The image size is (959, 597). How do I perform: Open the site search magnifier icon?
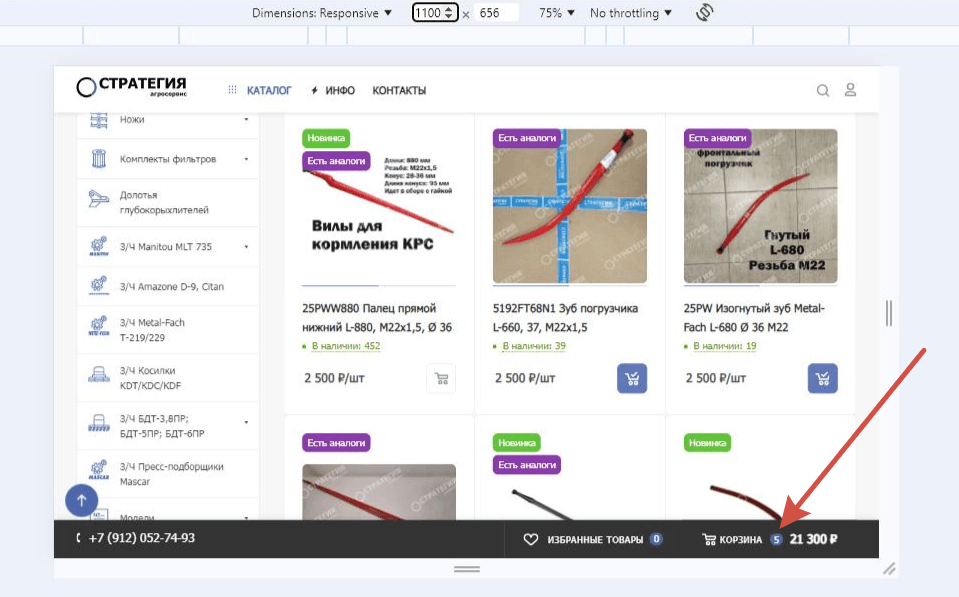[823, 91]
